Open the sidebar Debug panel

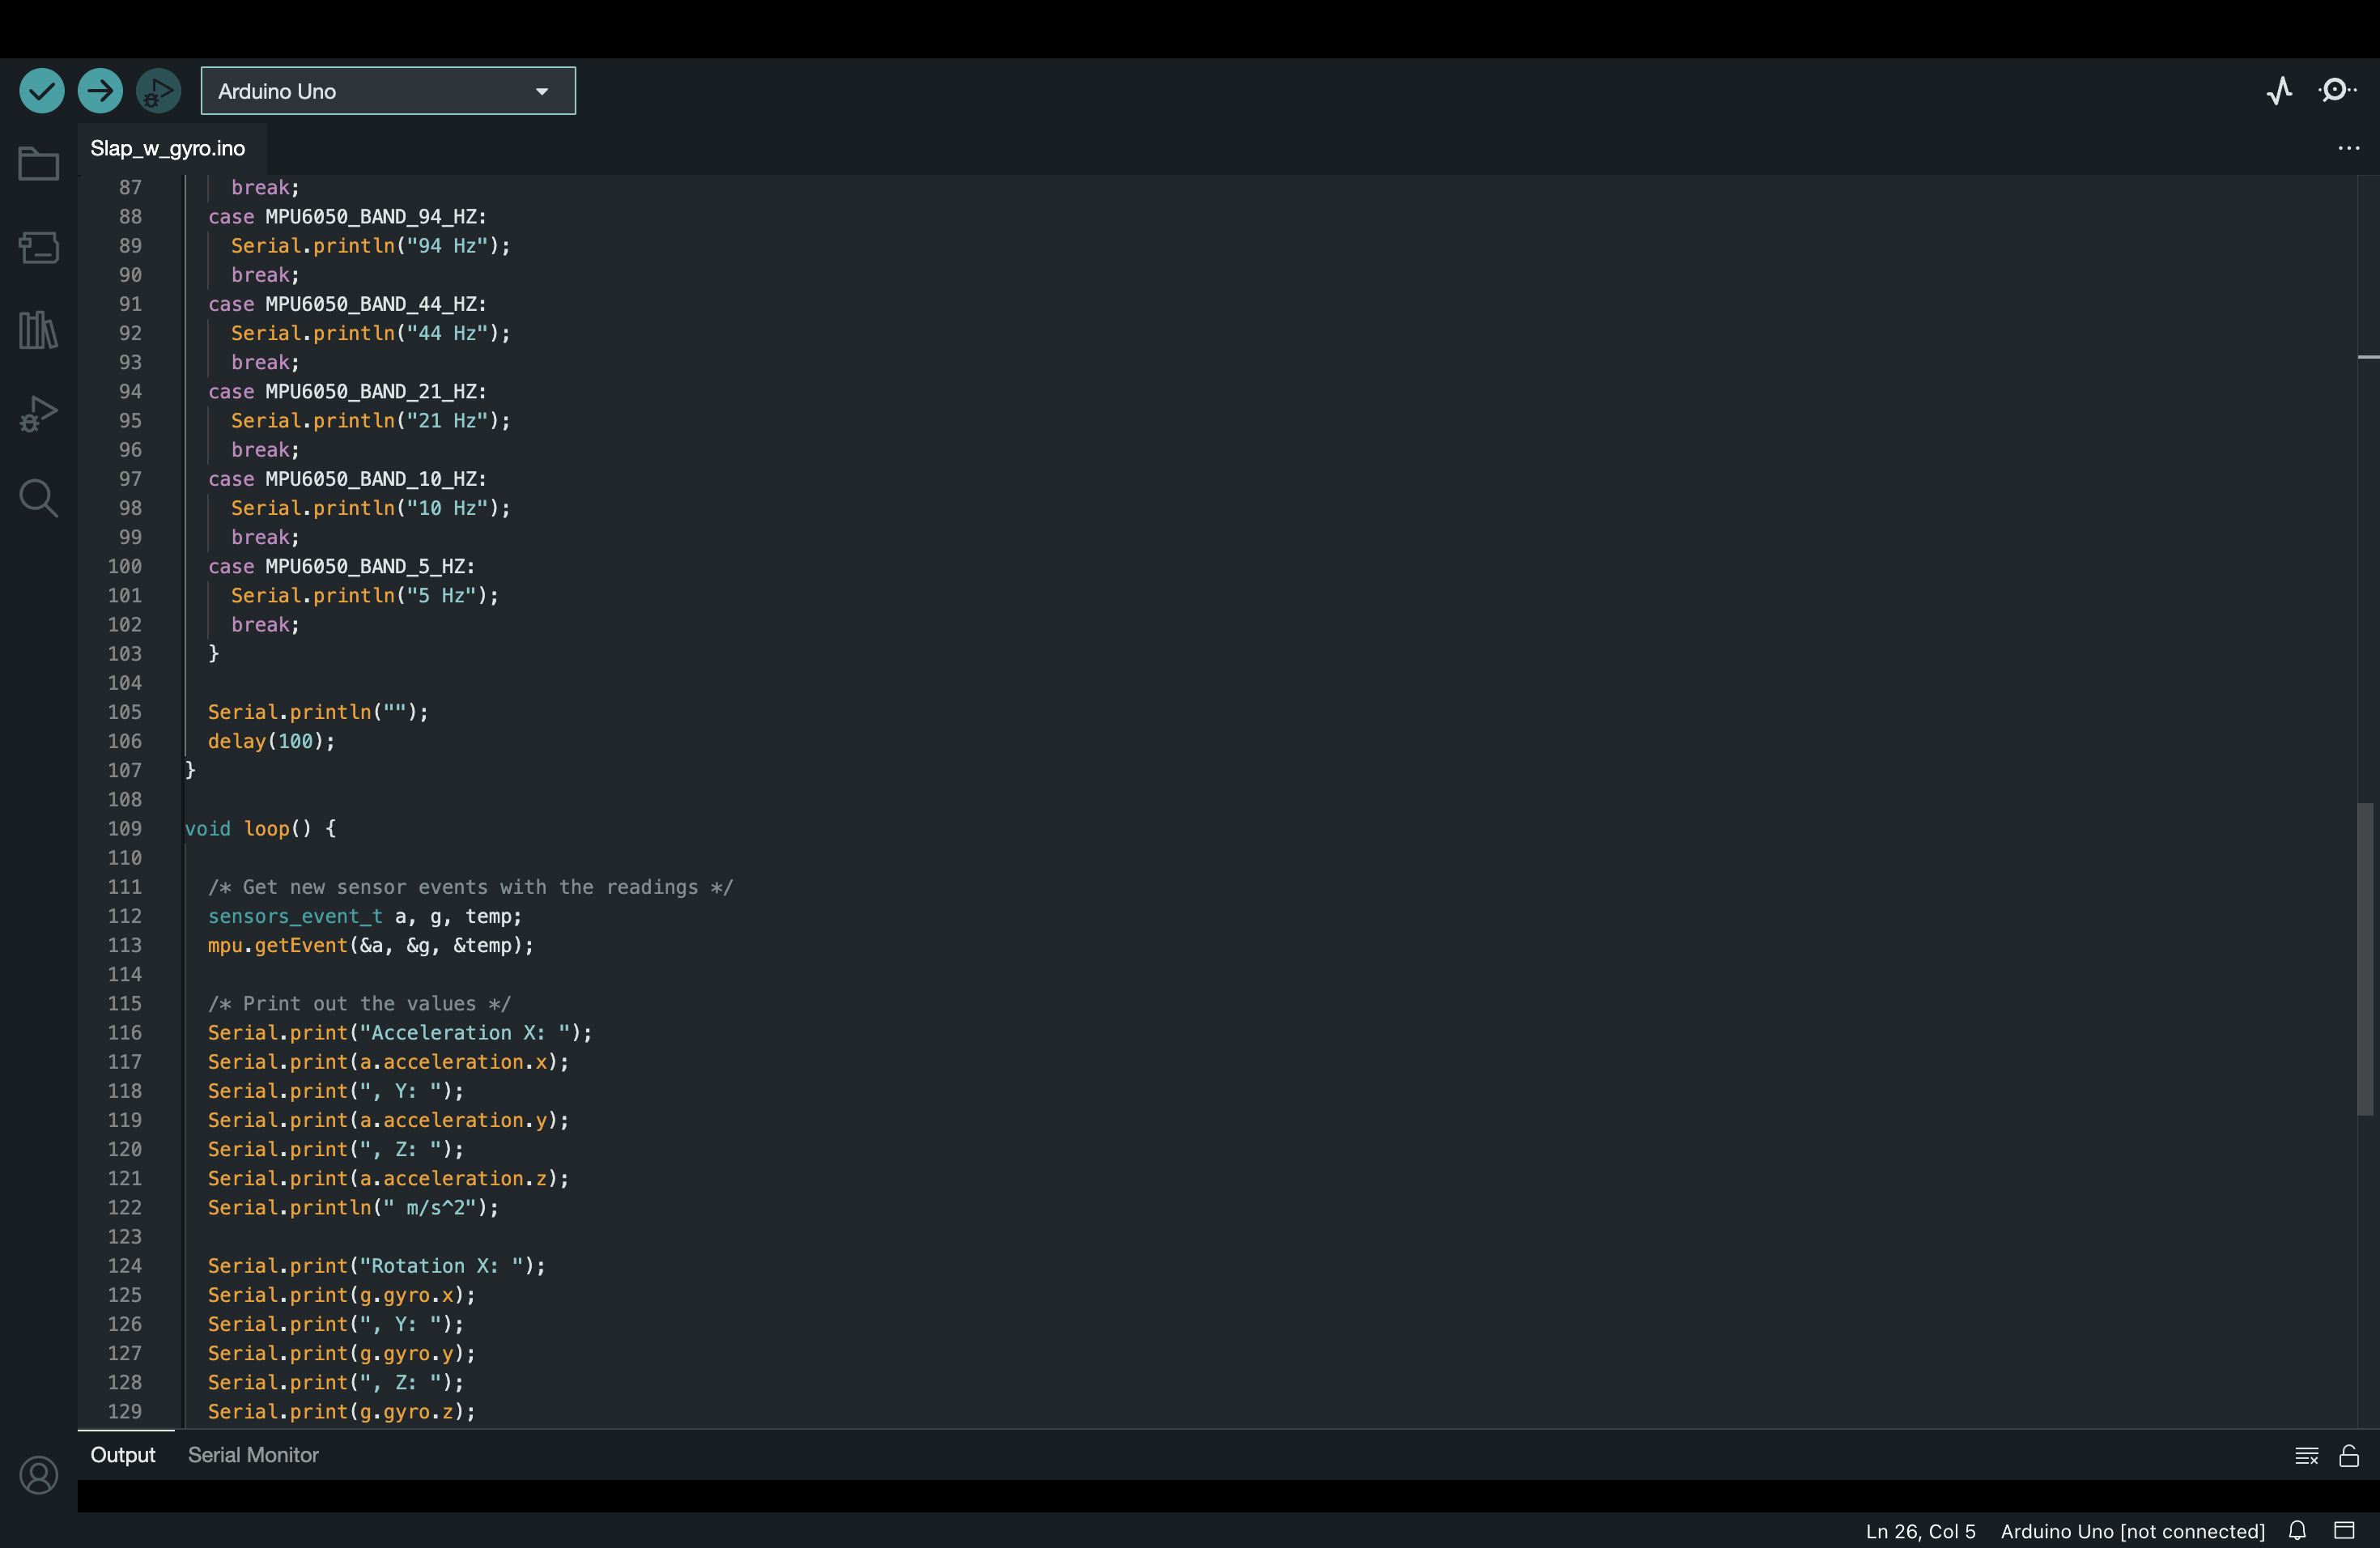[x=39, y=414]
